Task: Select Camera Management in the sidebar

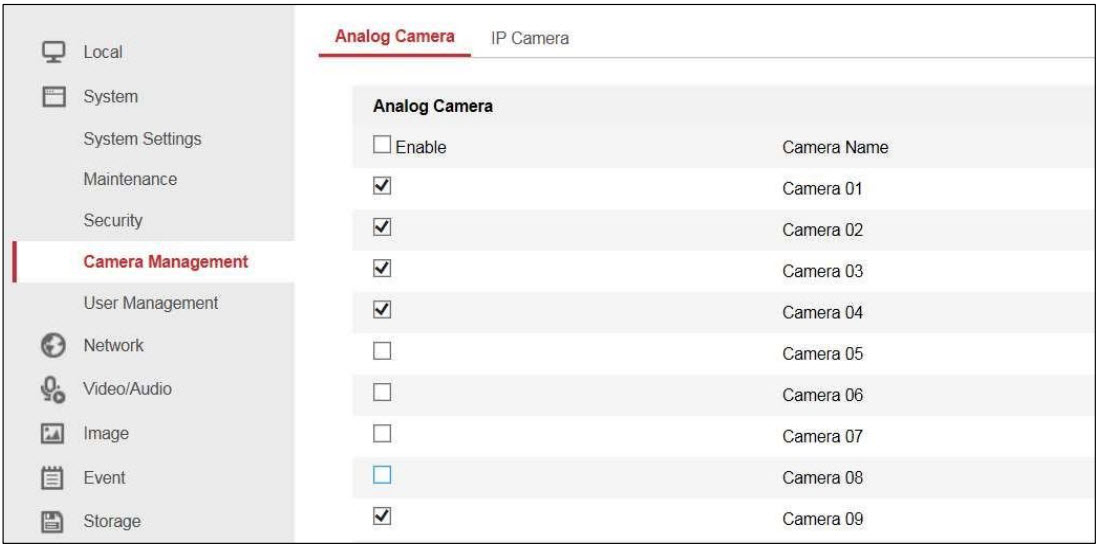Action: (x=165, y=262)
